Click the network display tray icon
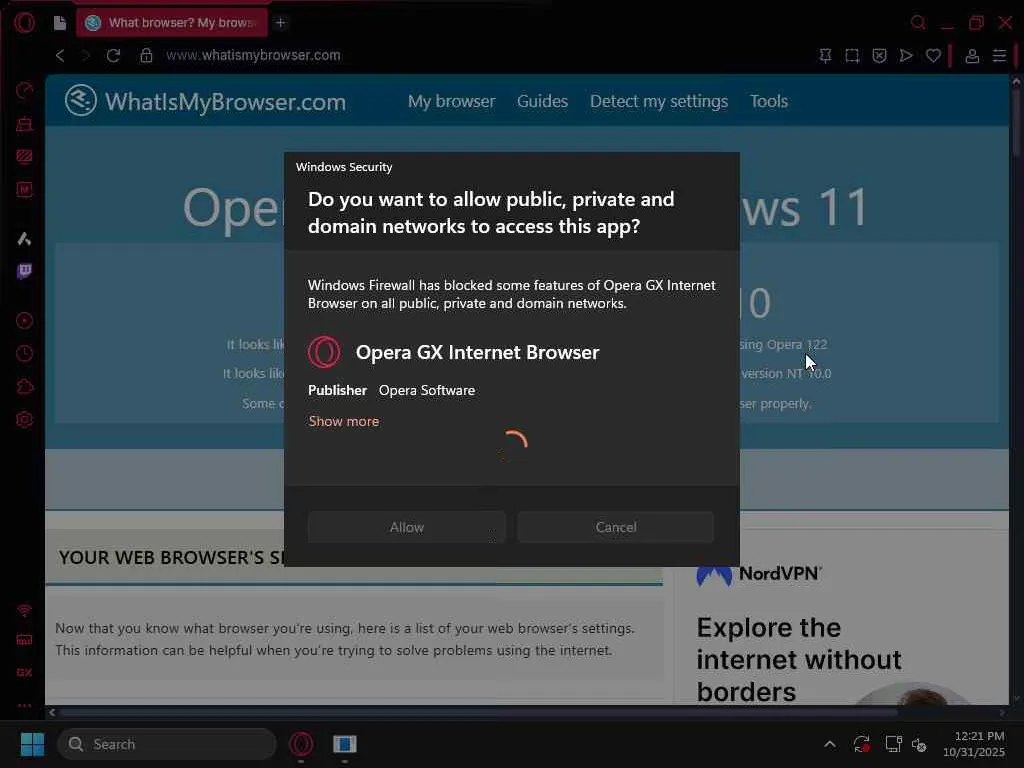The width and height of the screenshot is (1024, 768). [x=893, y=744]
